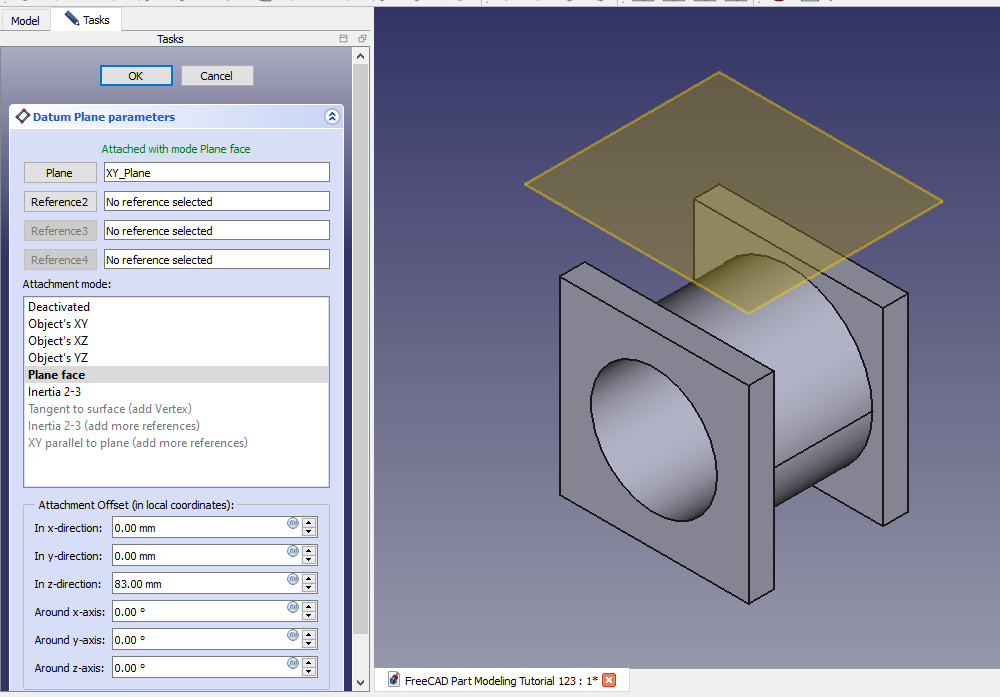Switch to the Model tab
This screenshot has width=1000, height=697.
point(25,20)
